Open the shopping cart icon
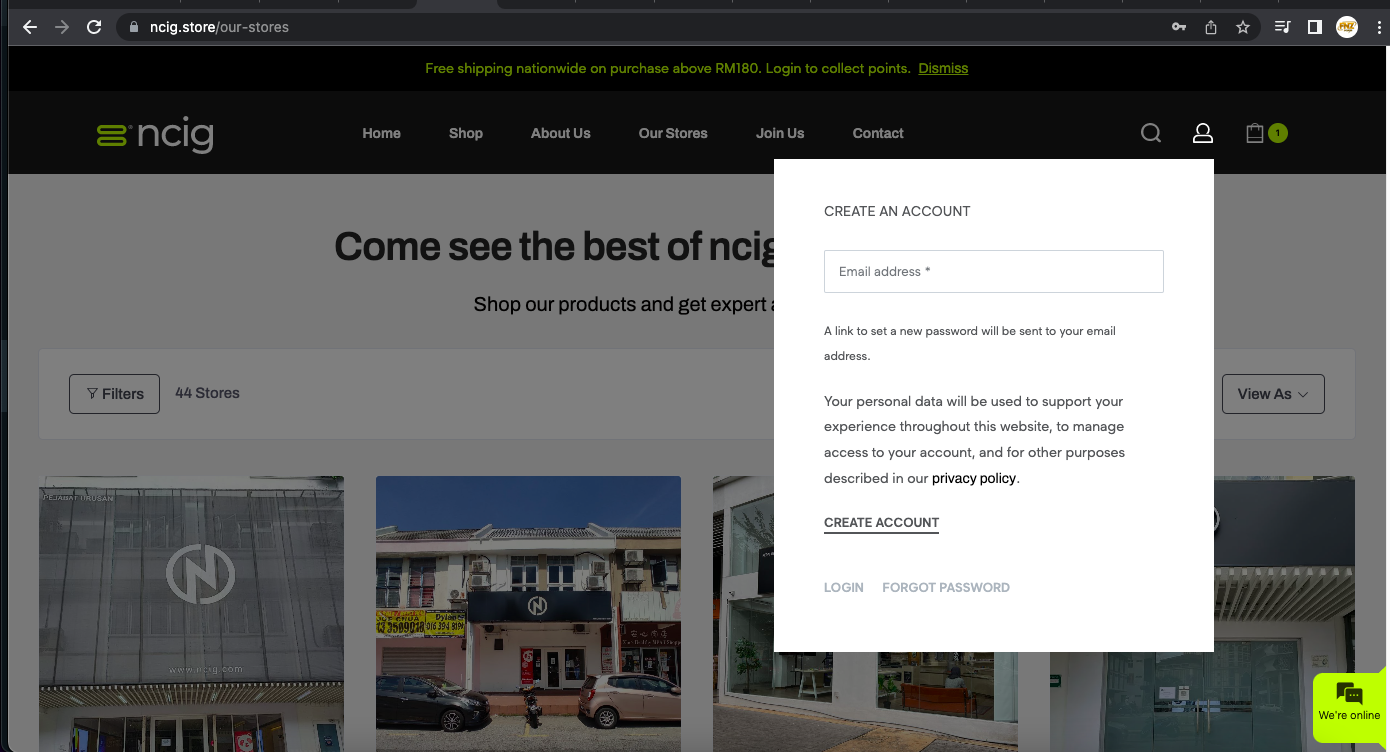Image resolution: width=1390 pixels, height=752 pixels. point(1256,133)
